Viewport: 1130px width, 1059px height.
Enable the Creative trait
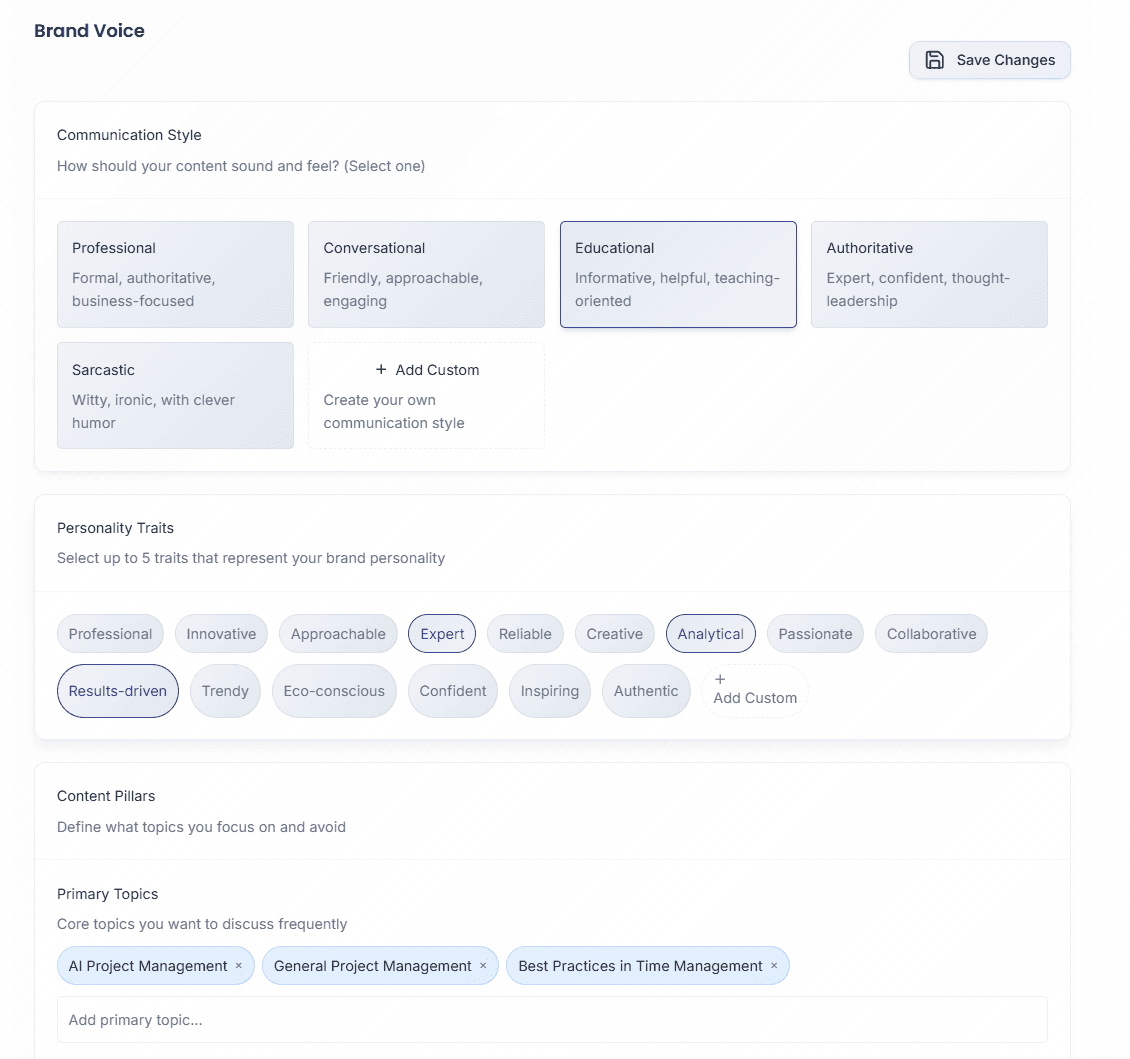(614, 633)
